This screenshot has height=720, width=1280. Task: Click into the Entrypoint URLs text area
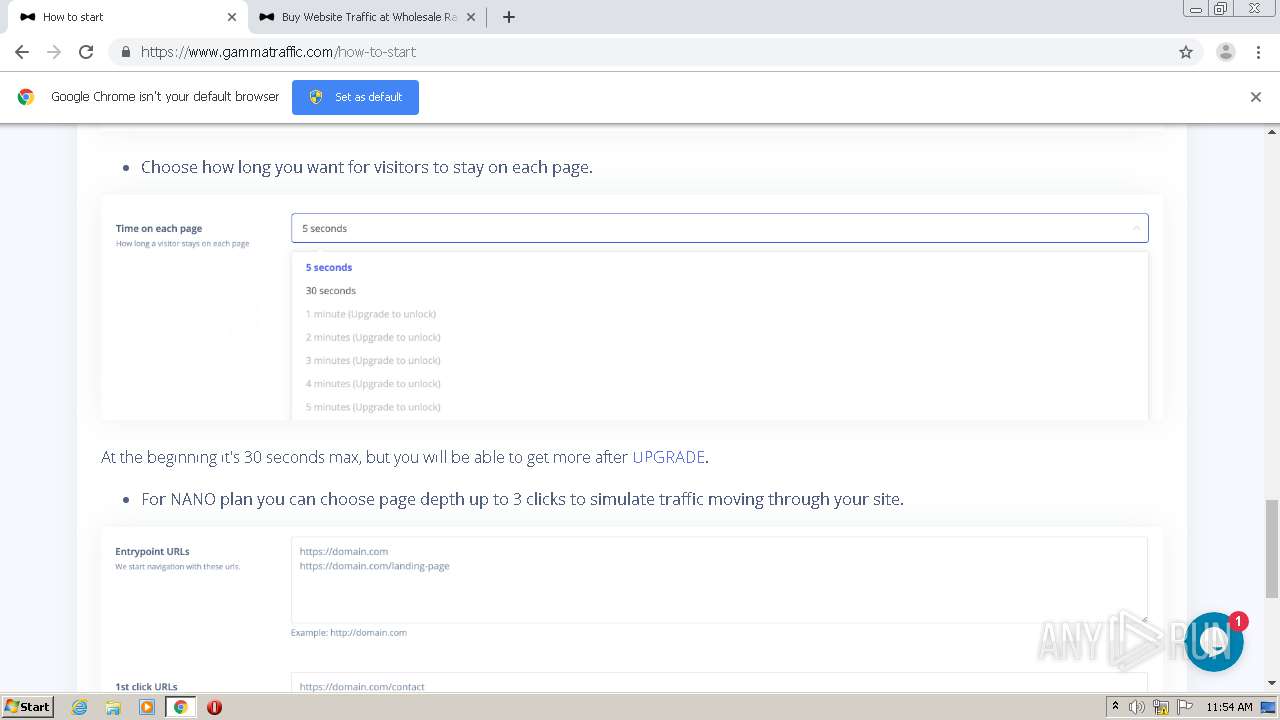point(719,580)
